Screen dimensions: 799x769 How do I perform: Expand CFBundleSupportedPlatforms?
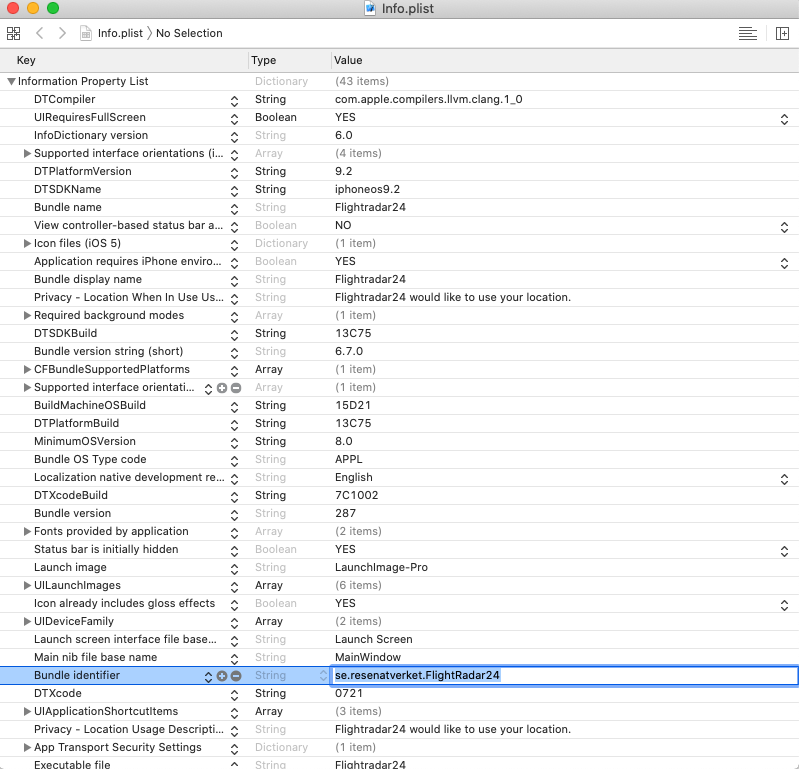[x=28, y=369]
